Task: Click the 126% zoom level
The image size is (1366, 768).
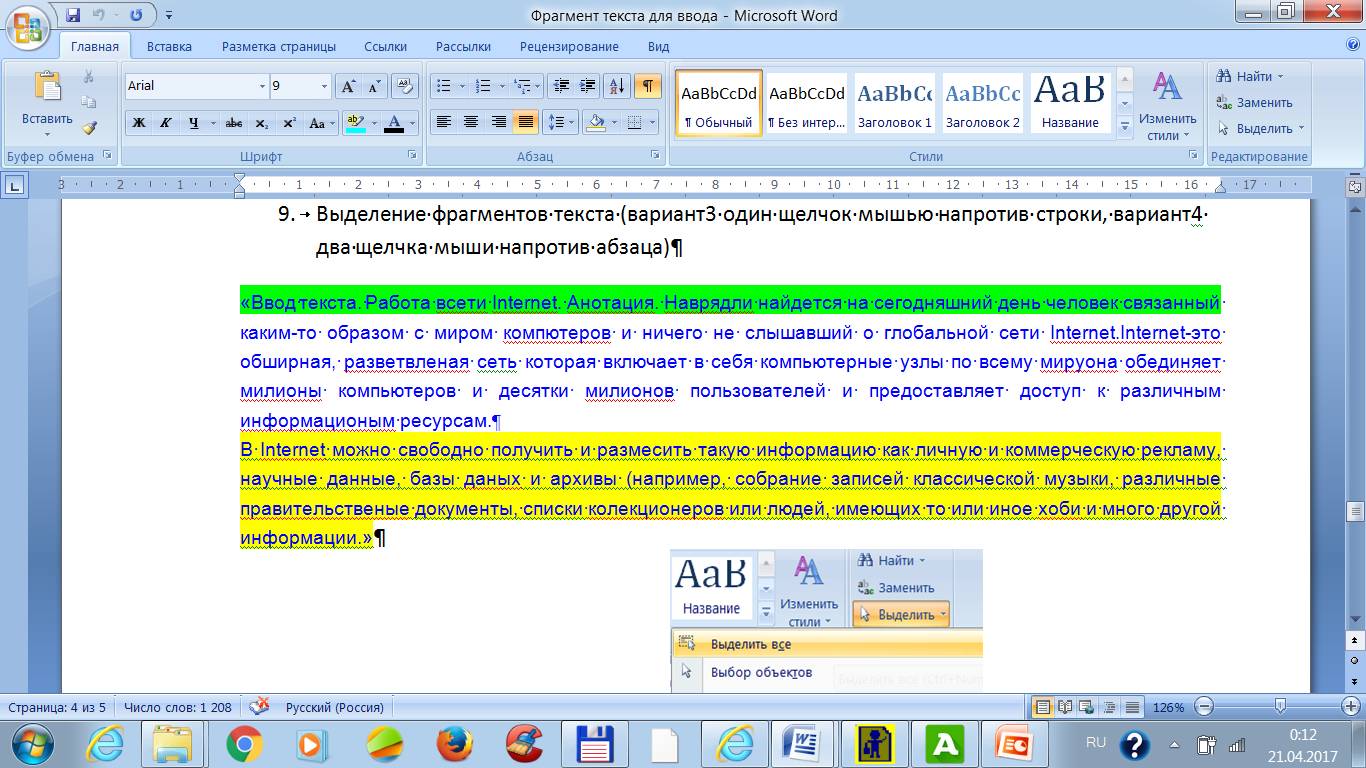Action: 1168,707
